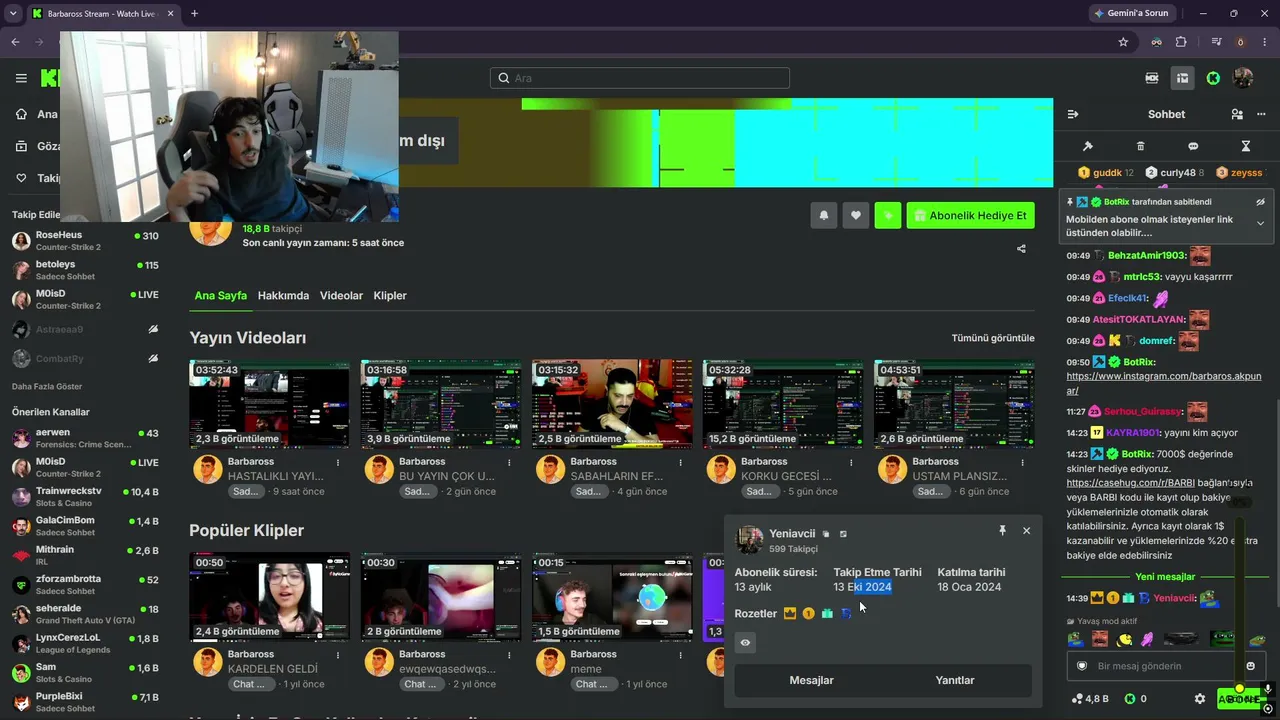Open emoji picker in message box
The height and width of the screenshot is (720, 1280).
pyautogui.click(x=1250, y=666)
